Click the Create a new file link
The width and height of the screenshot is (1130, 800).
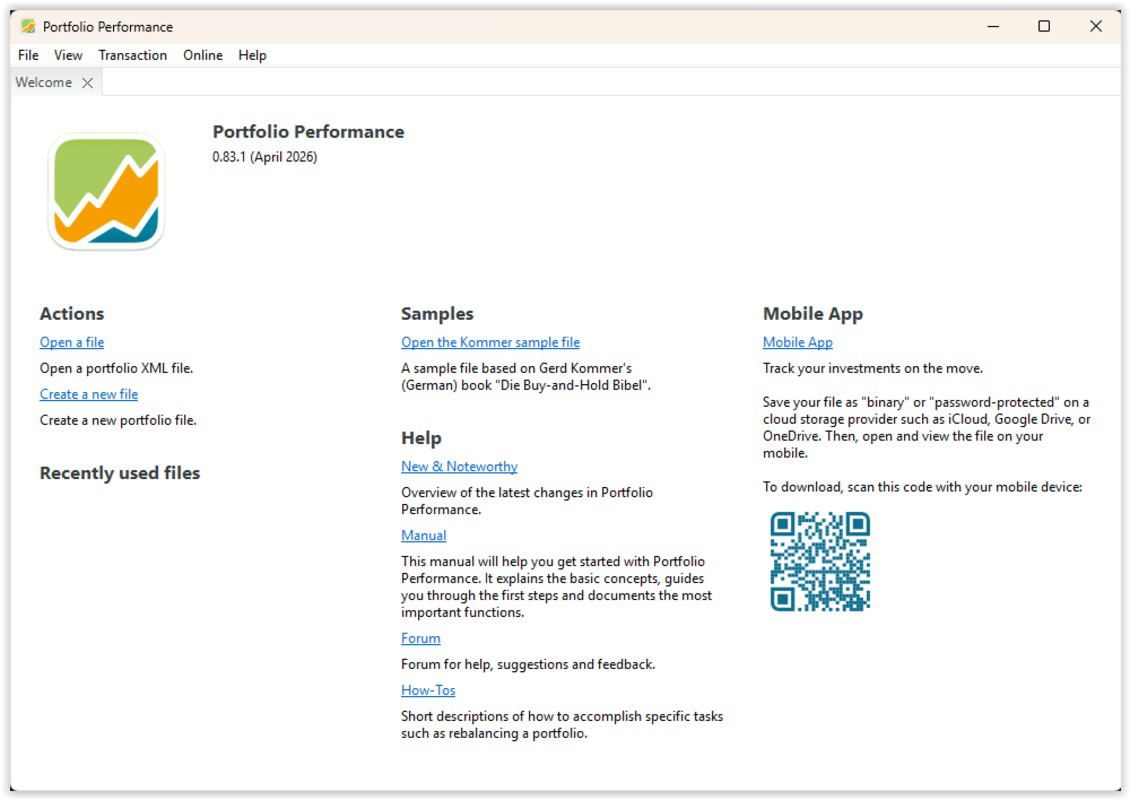[x=89, y=394]
